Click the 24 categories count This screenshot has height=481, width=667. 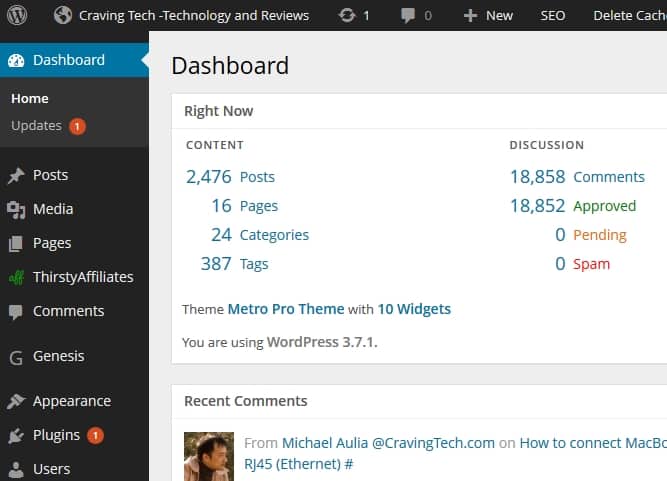tap(222, 235)
